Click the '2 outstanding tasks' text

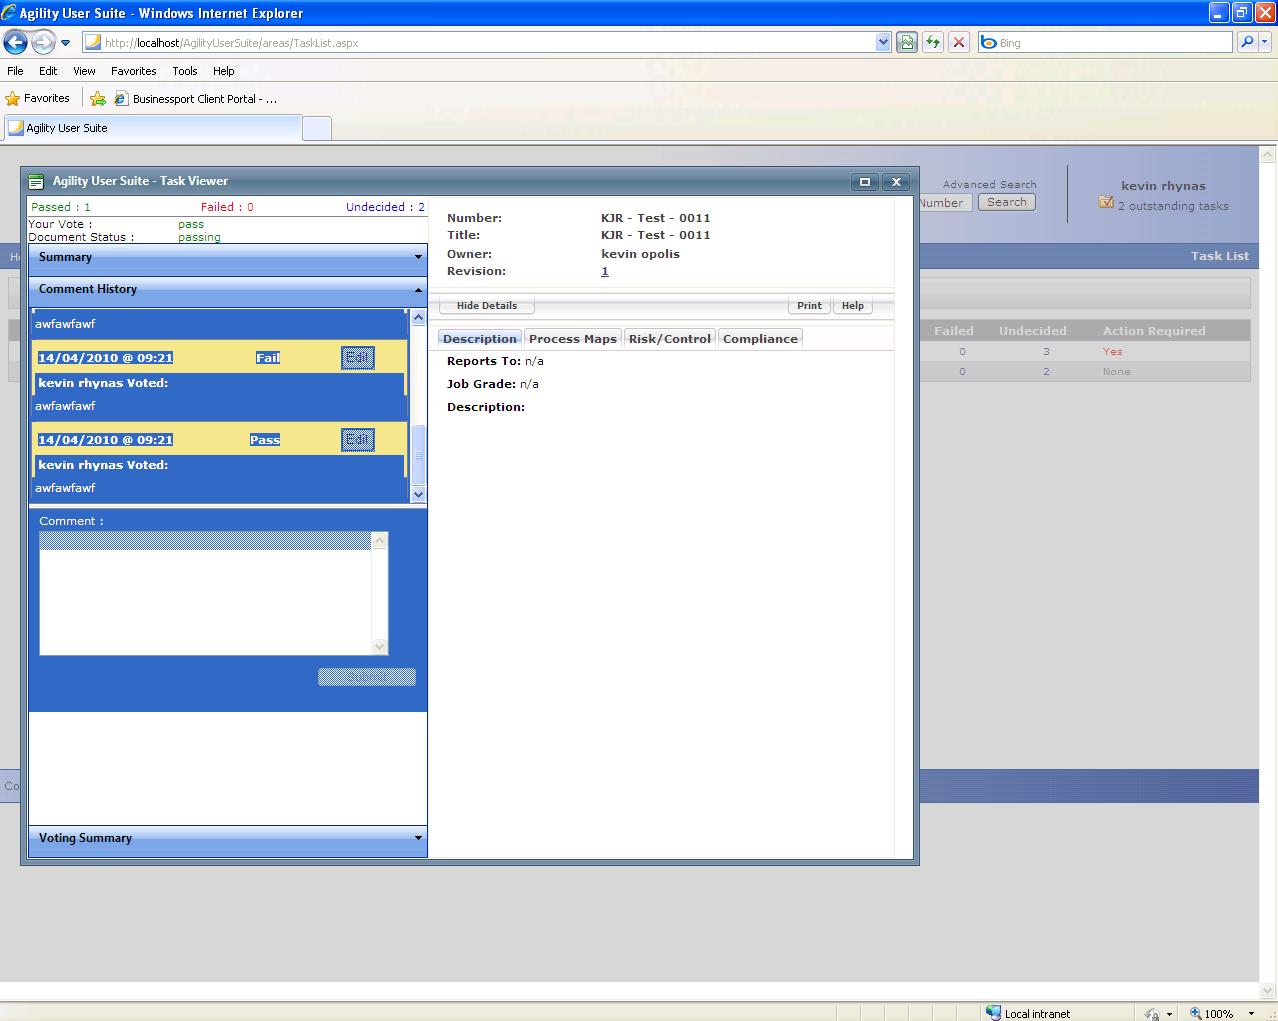point(1173,206)
